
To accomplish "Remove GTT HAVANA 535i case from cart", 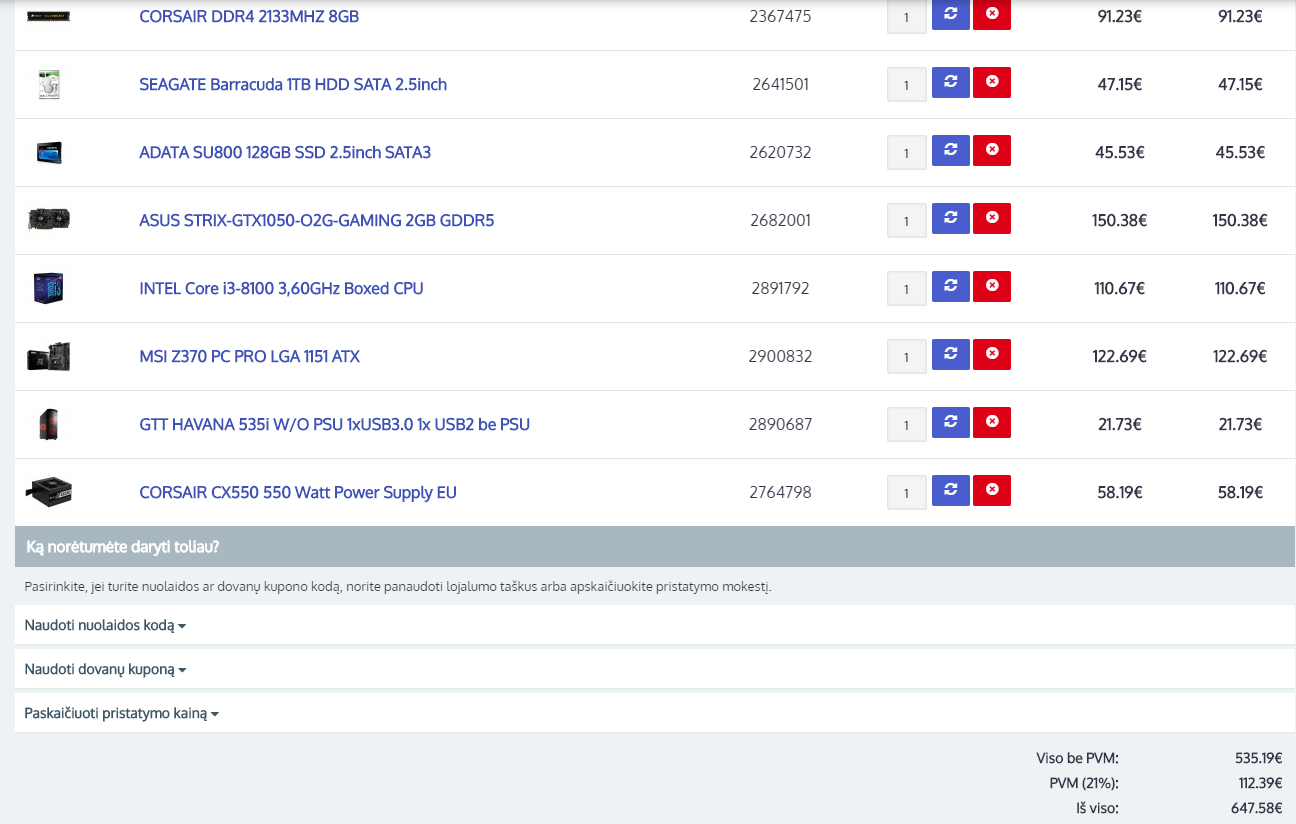I will pos(992,422).
